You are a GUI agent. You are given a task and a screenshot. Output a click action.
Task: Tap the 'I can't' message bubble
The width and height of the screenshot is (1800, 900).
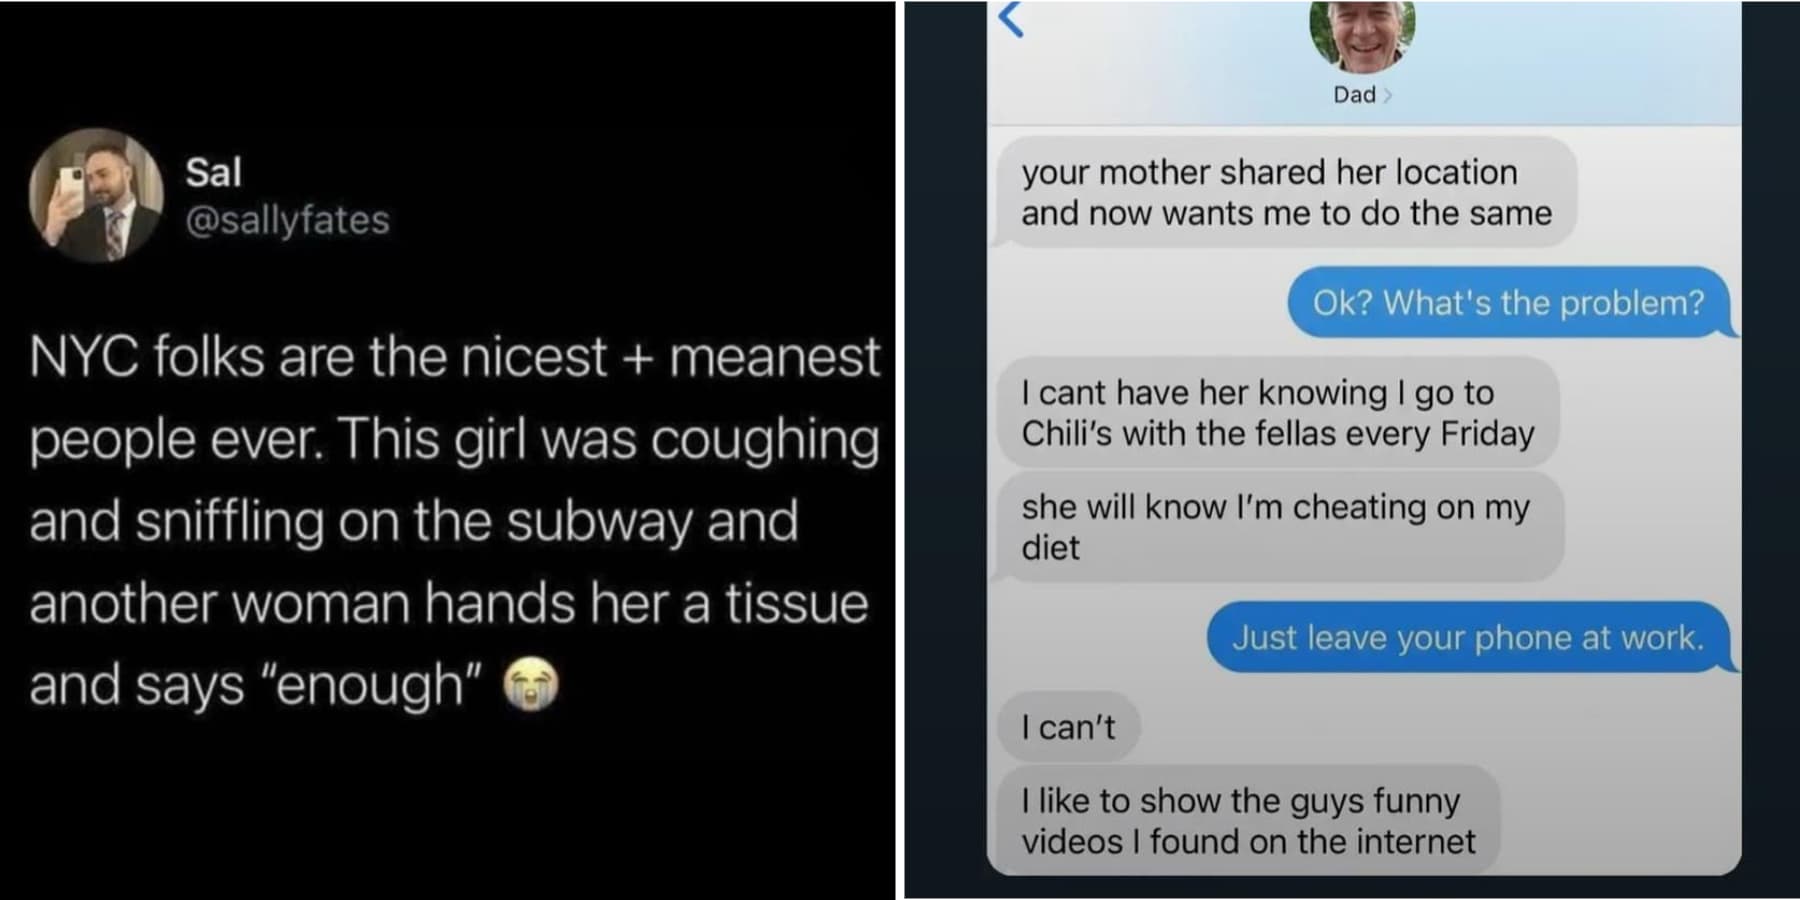1068,727
